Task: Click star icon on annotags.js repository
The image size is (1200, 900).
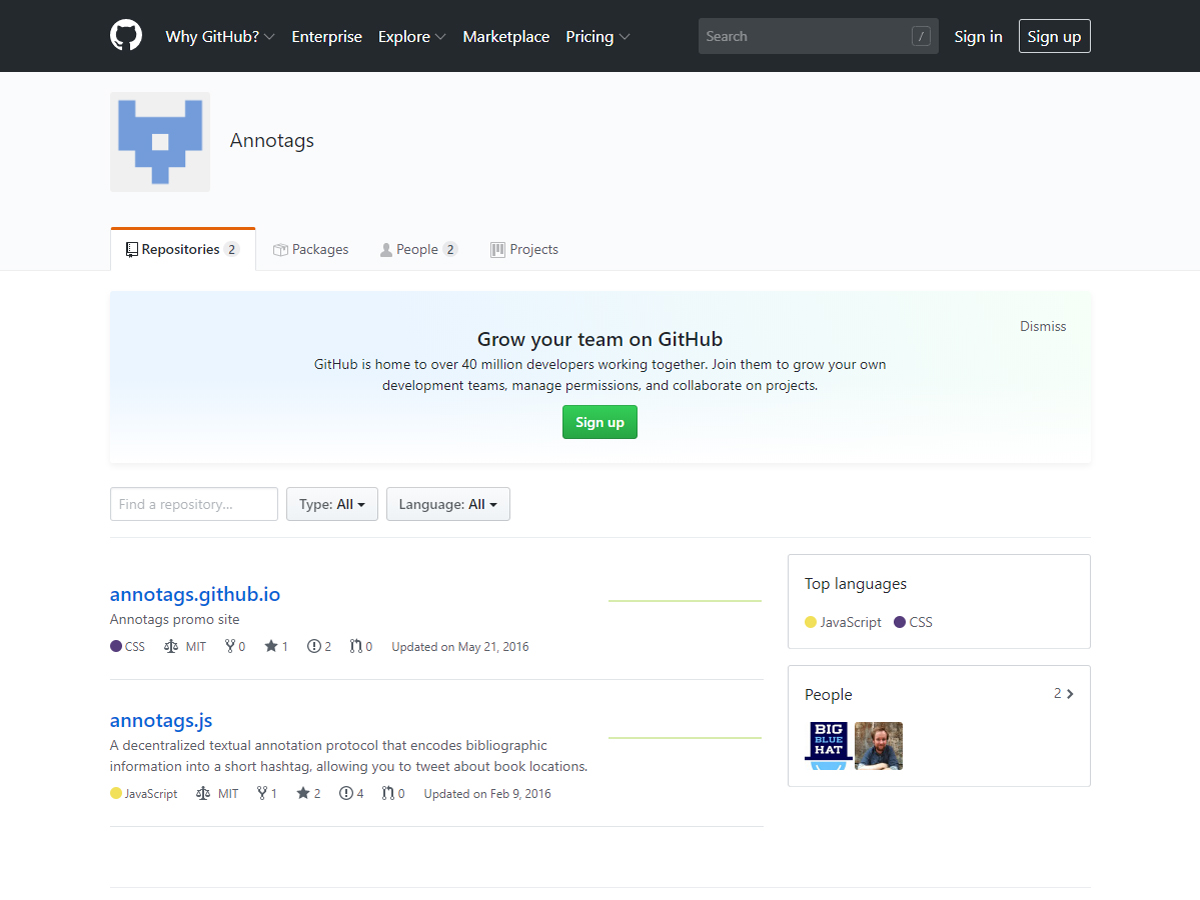Action: click(x=303, y=793)
